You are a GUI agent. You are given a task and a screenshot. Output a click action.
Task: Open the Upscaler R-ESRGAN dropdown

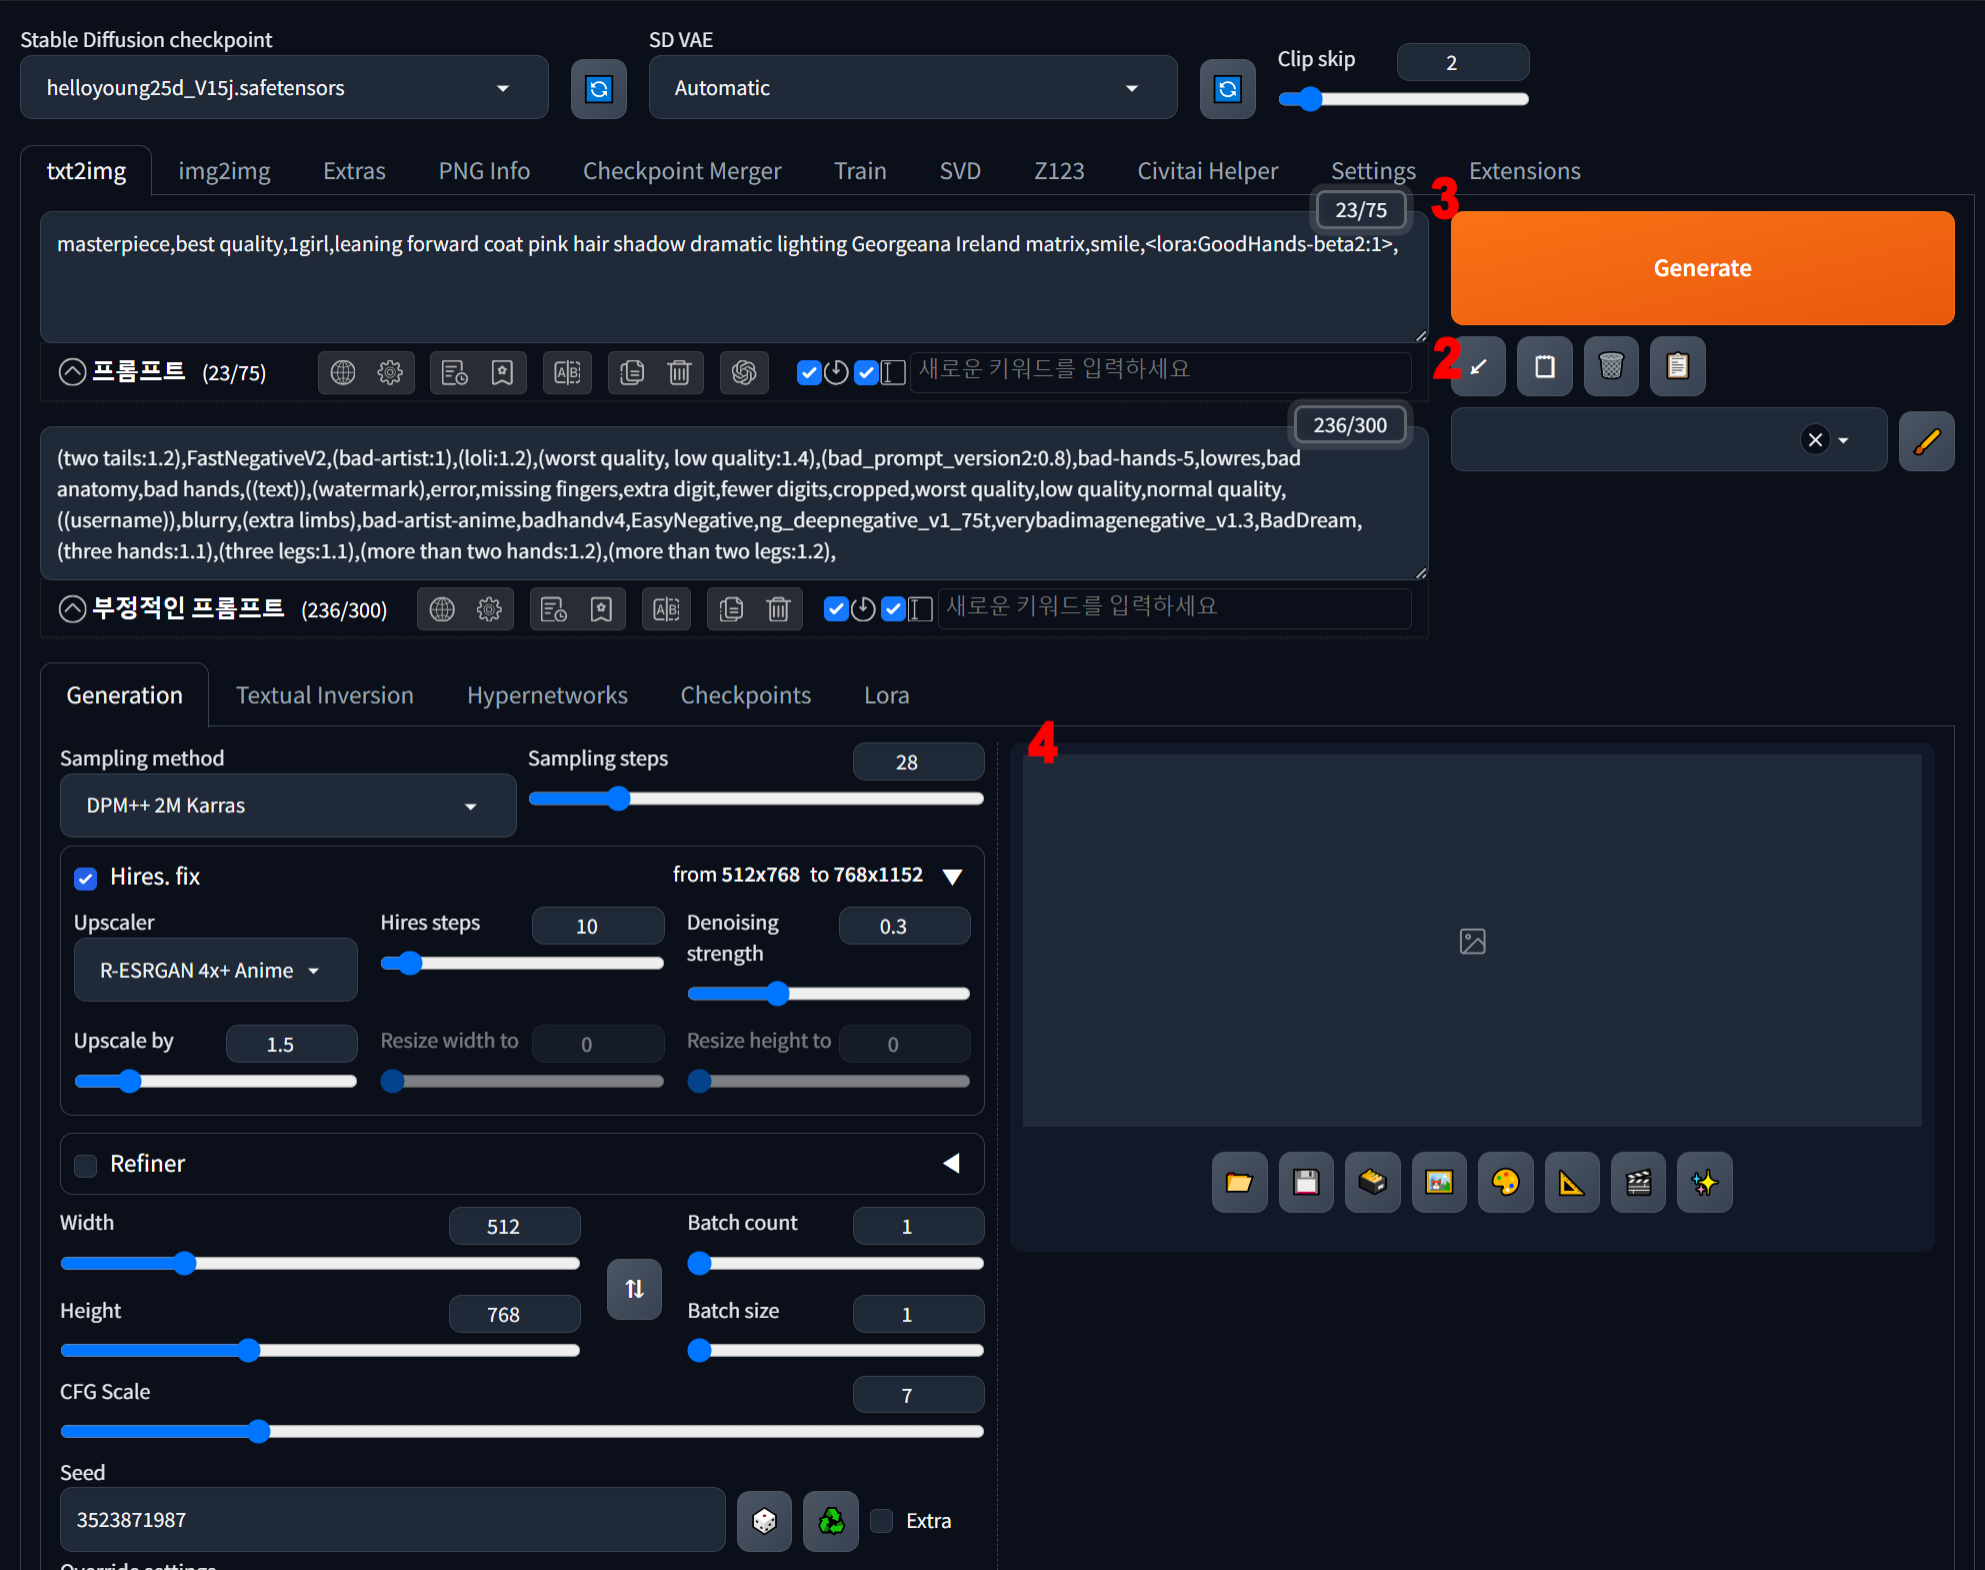[215, 970]
